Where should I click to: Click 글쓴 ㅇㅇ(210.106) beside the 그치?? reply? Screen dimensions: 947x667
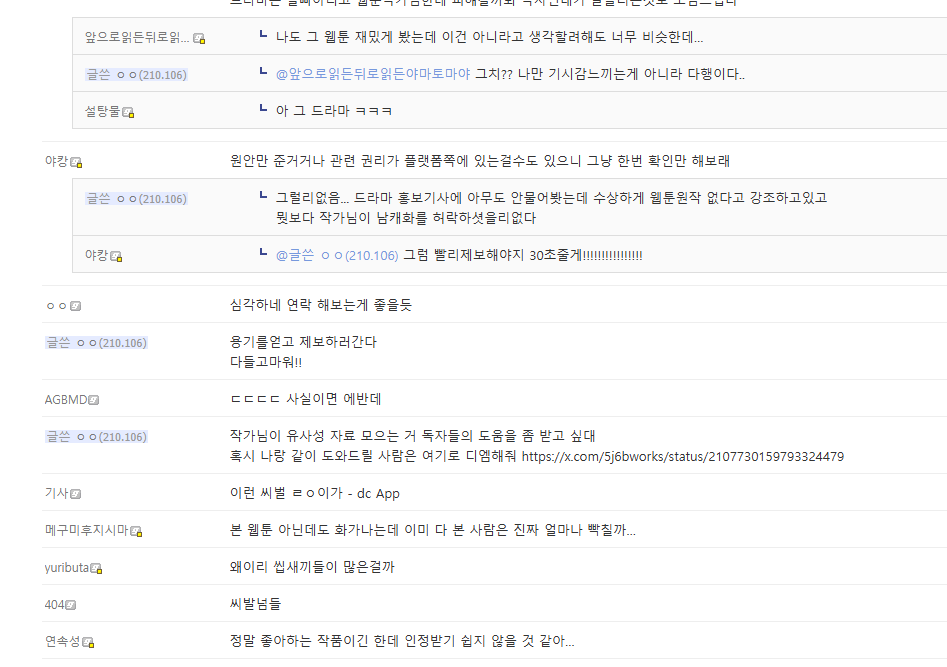coord(136,75)
